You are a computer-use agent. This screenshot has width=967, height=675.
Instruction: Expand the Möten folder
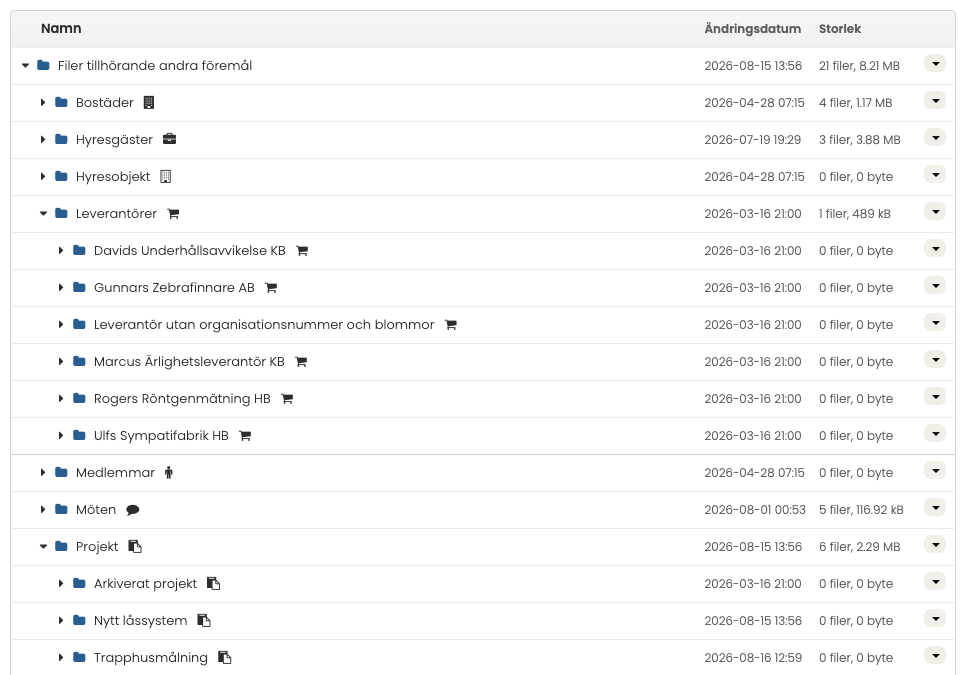[43, 509]
